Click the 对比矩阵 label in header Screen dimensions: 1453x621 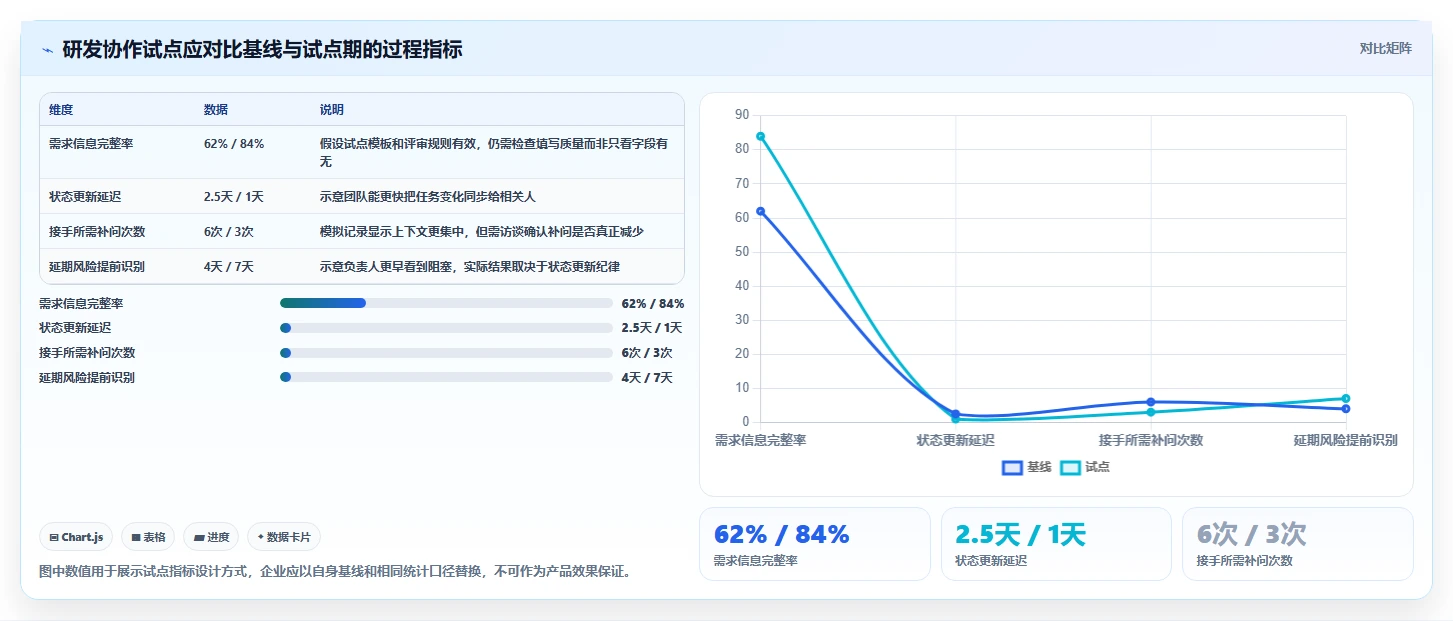(1386, 49)
